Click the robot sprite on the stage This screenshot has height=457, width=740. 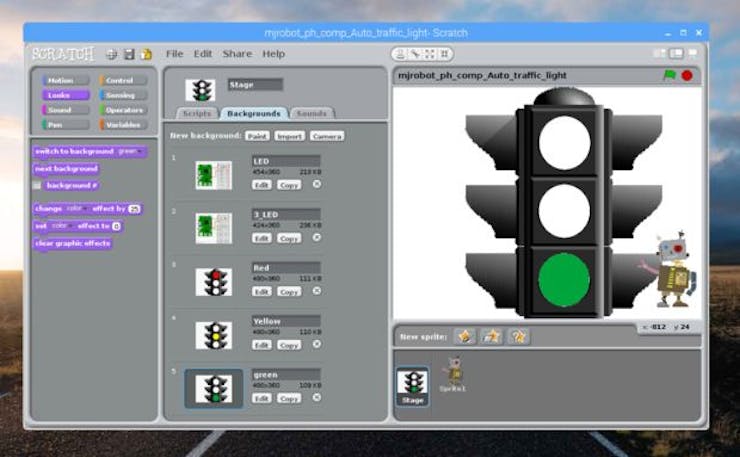click(x=675, y=270)
